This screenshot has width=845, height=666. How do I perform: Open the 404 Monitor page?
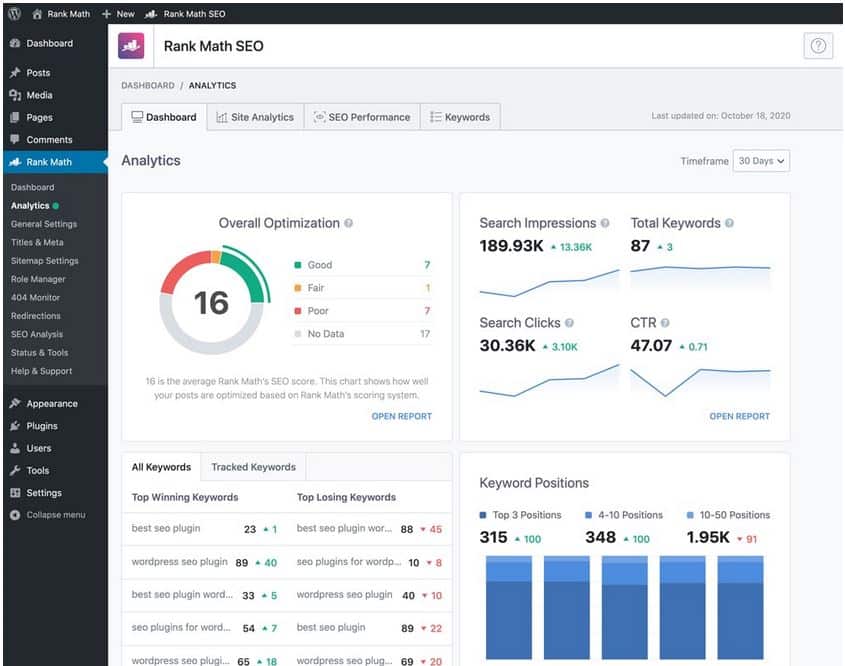coord(36,297)
